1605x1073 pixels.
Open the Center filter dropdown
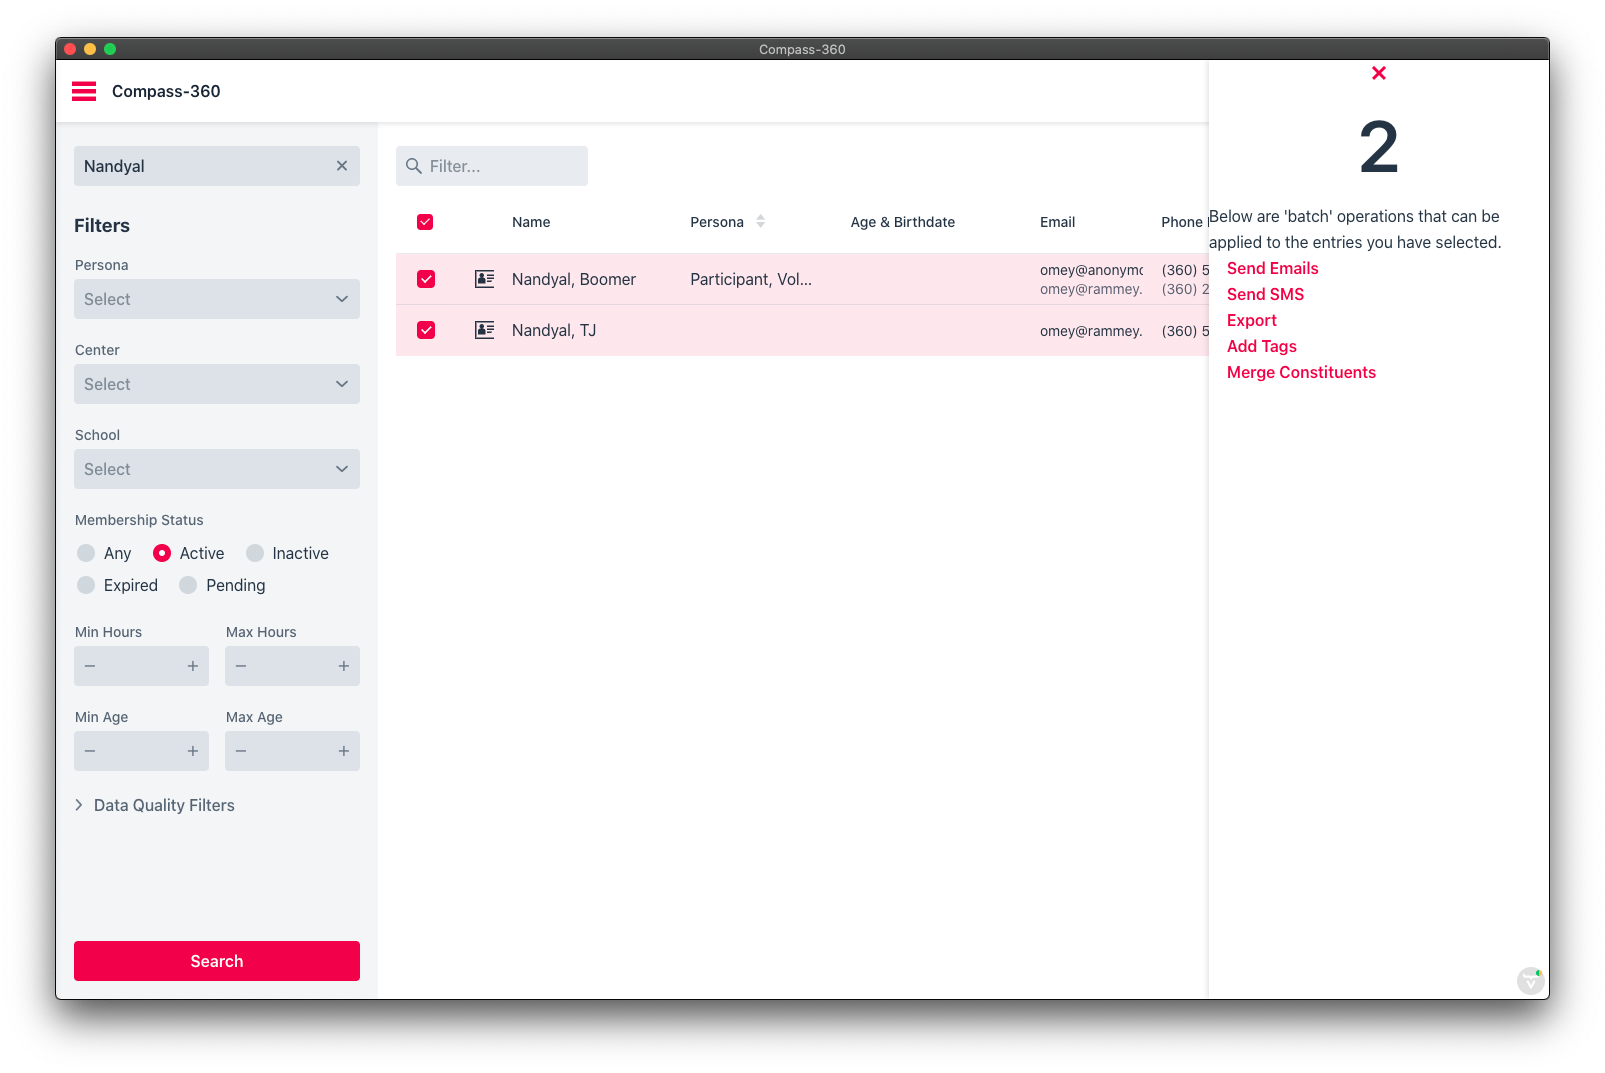coord(217,384)
